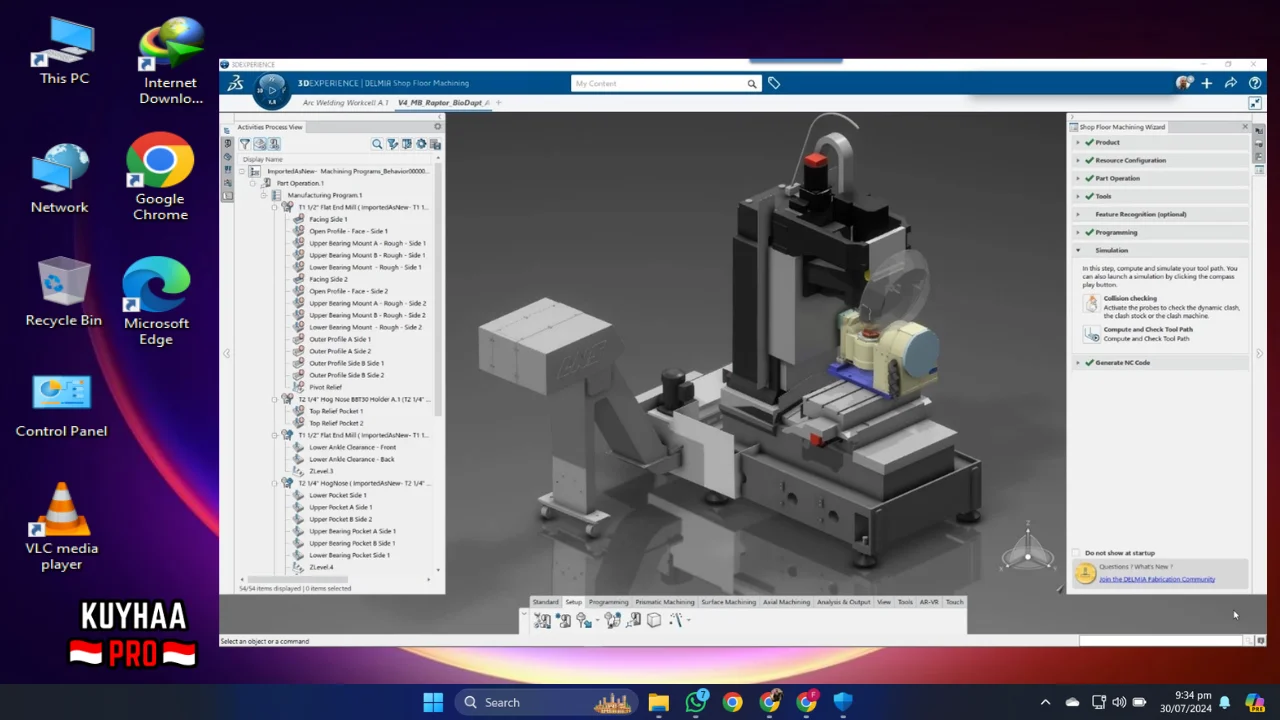The image size is (1280, 720).
Task: Expand the Part Operation wizard step
Action: [x=1078, y=178]
